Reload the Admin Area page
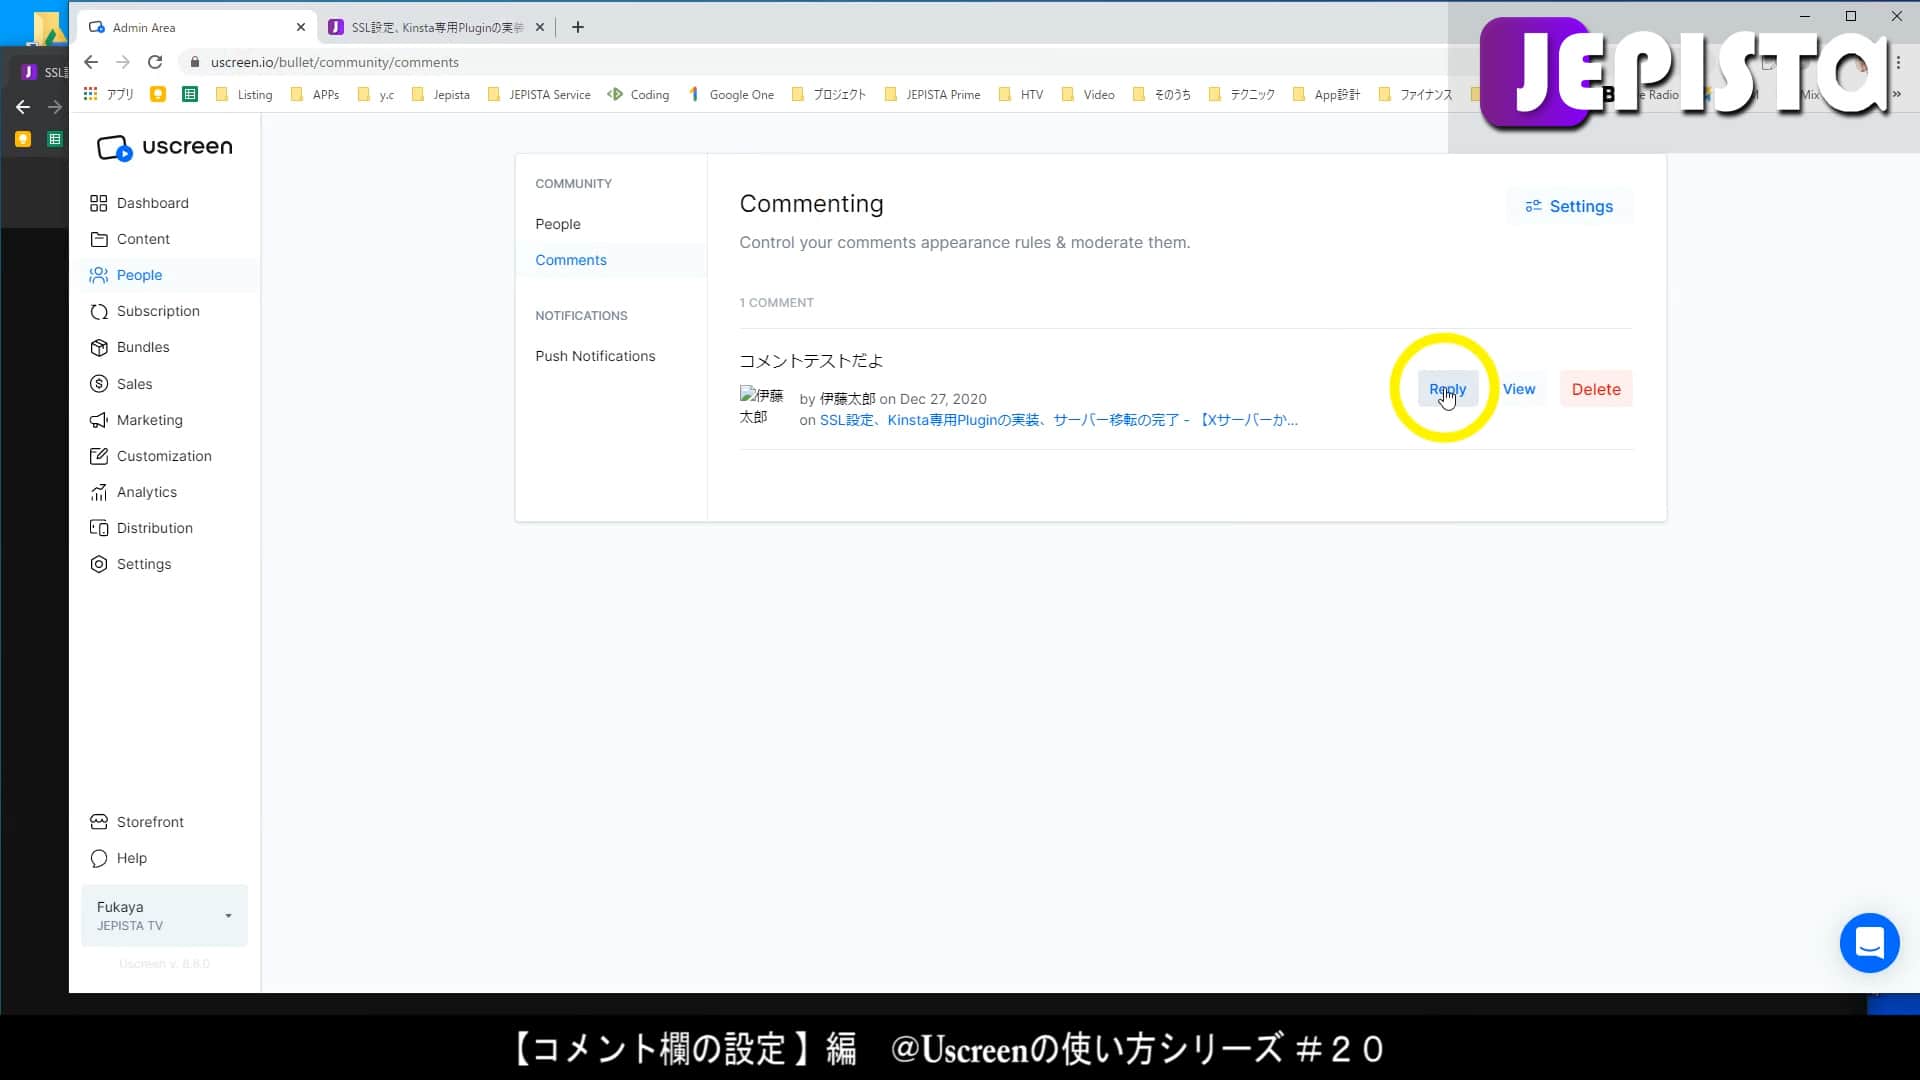Viewport: 1920px width, 1080px height. [x=155, y=62]
